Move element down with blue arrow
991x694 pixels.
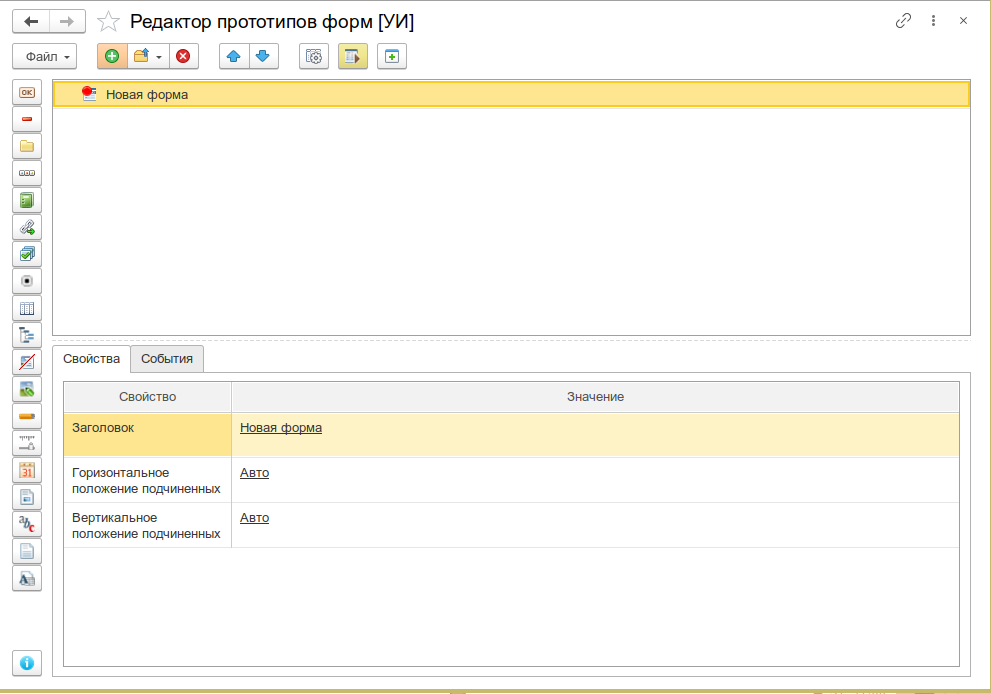point(264,56)
